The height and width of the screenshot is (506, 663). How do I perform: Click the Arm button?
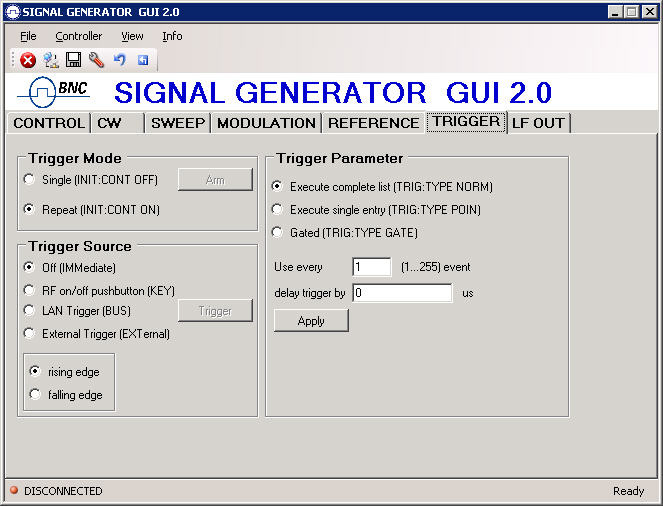[x=215, y=180]
